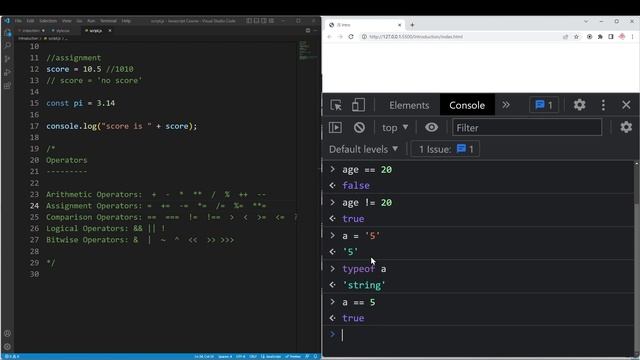
Task: Bookmark this page with the star icon
Action: [x=576, y=37]
